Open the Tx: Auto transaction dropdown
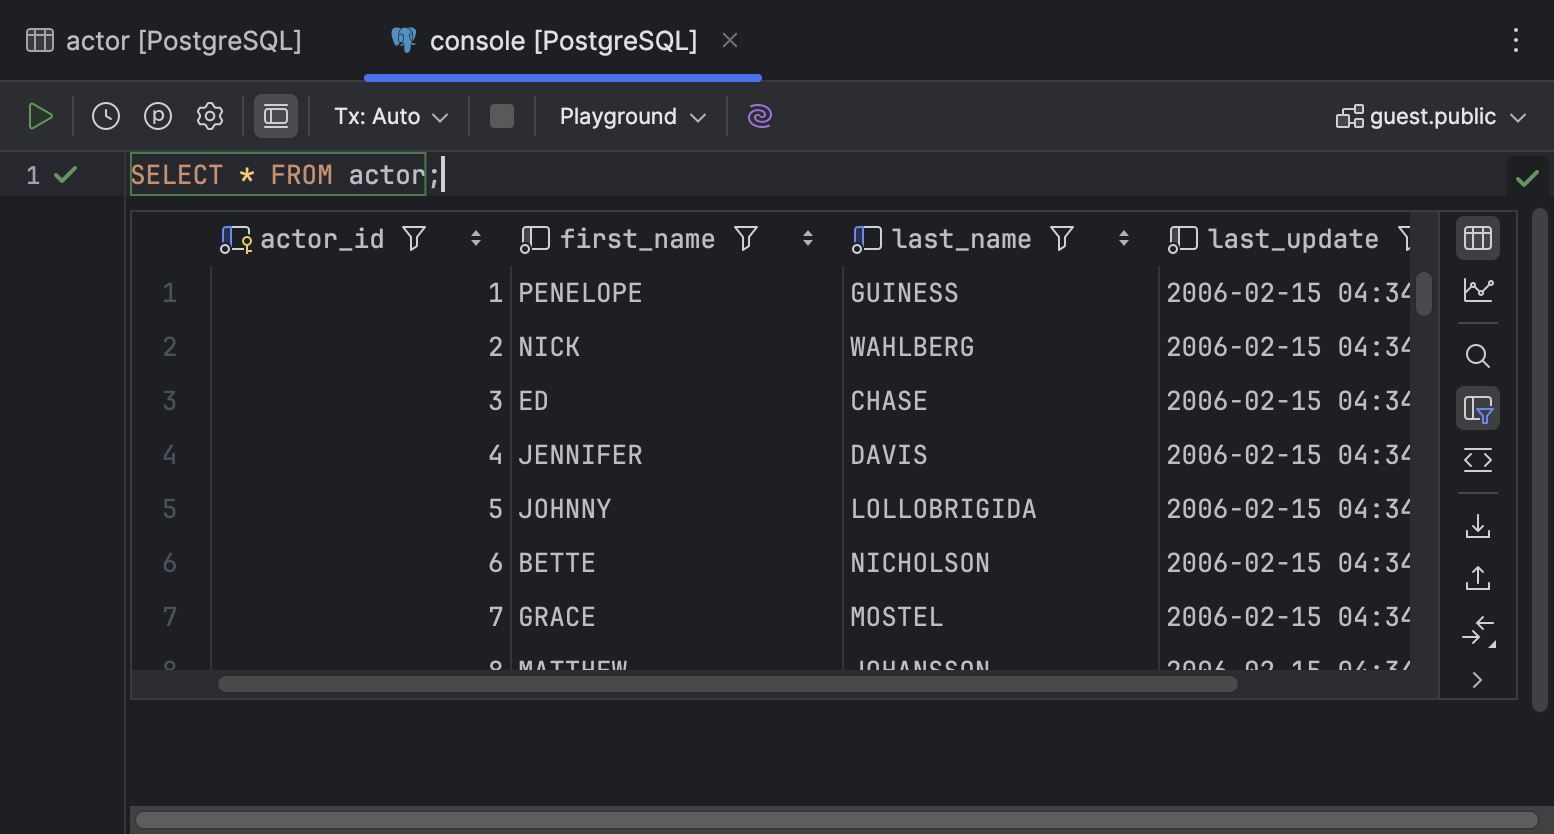1554x834 pixels. (x=389, y=115)
